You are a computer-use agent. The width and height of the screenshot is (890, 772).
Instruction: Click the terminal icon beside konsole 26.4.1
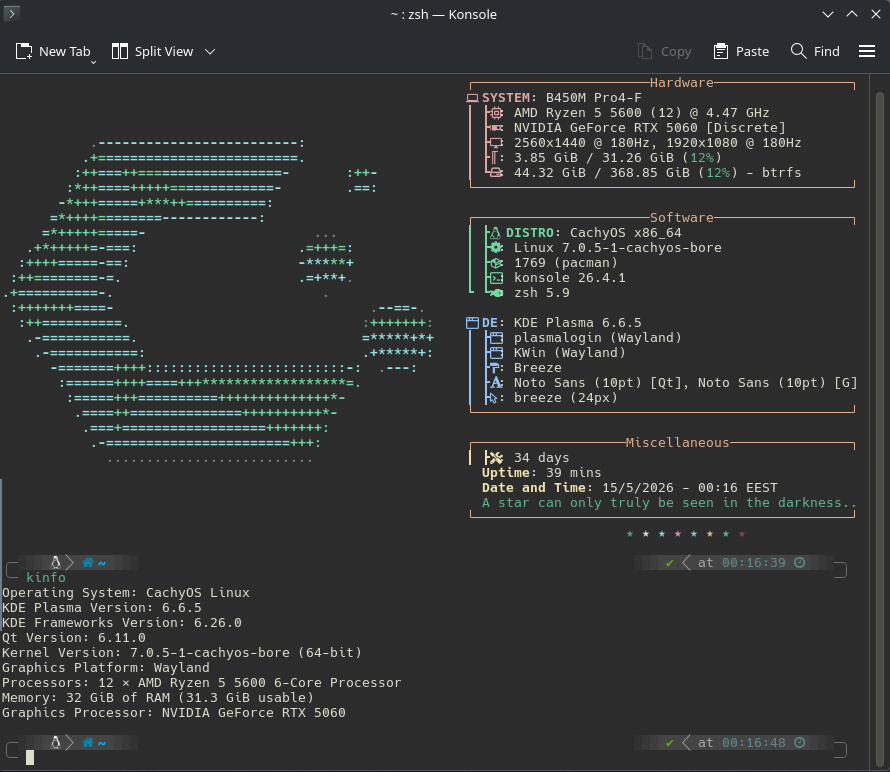(x=497, y=278)
